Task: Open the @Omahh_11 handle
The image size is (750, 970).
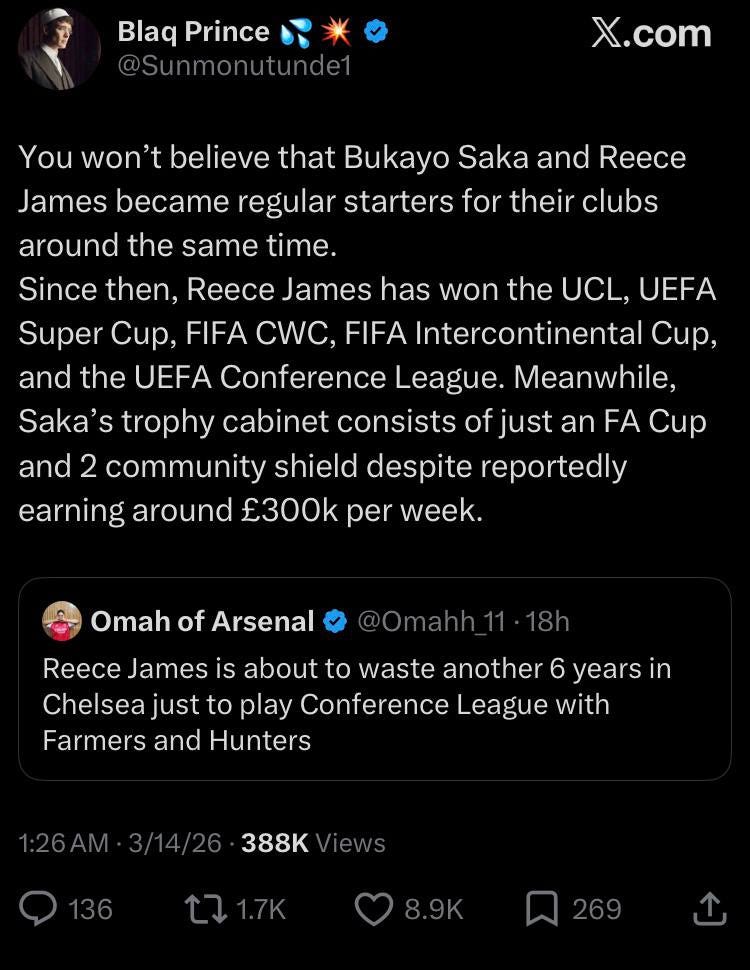Action: pos(430,621)
